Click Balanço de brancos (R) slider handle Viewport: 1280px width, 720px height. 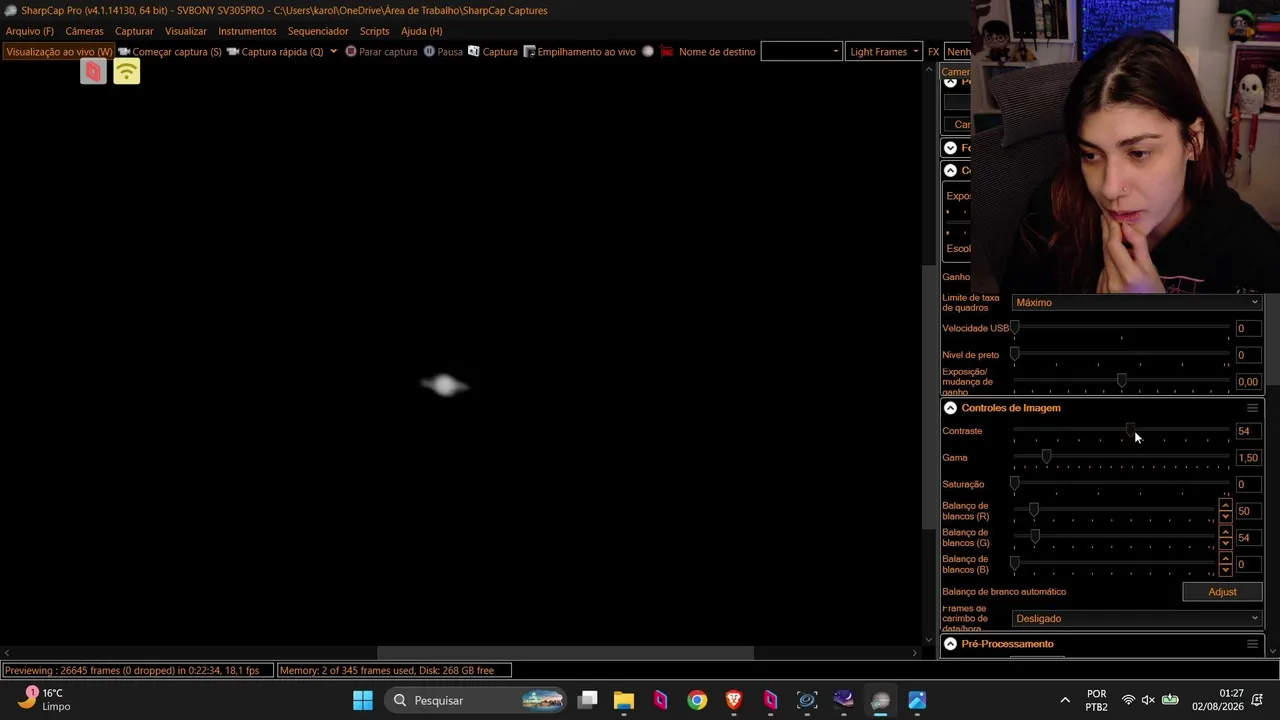1034,510
